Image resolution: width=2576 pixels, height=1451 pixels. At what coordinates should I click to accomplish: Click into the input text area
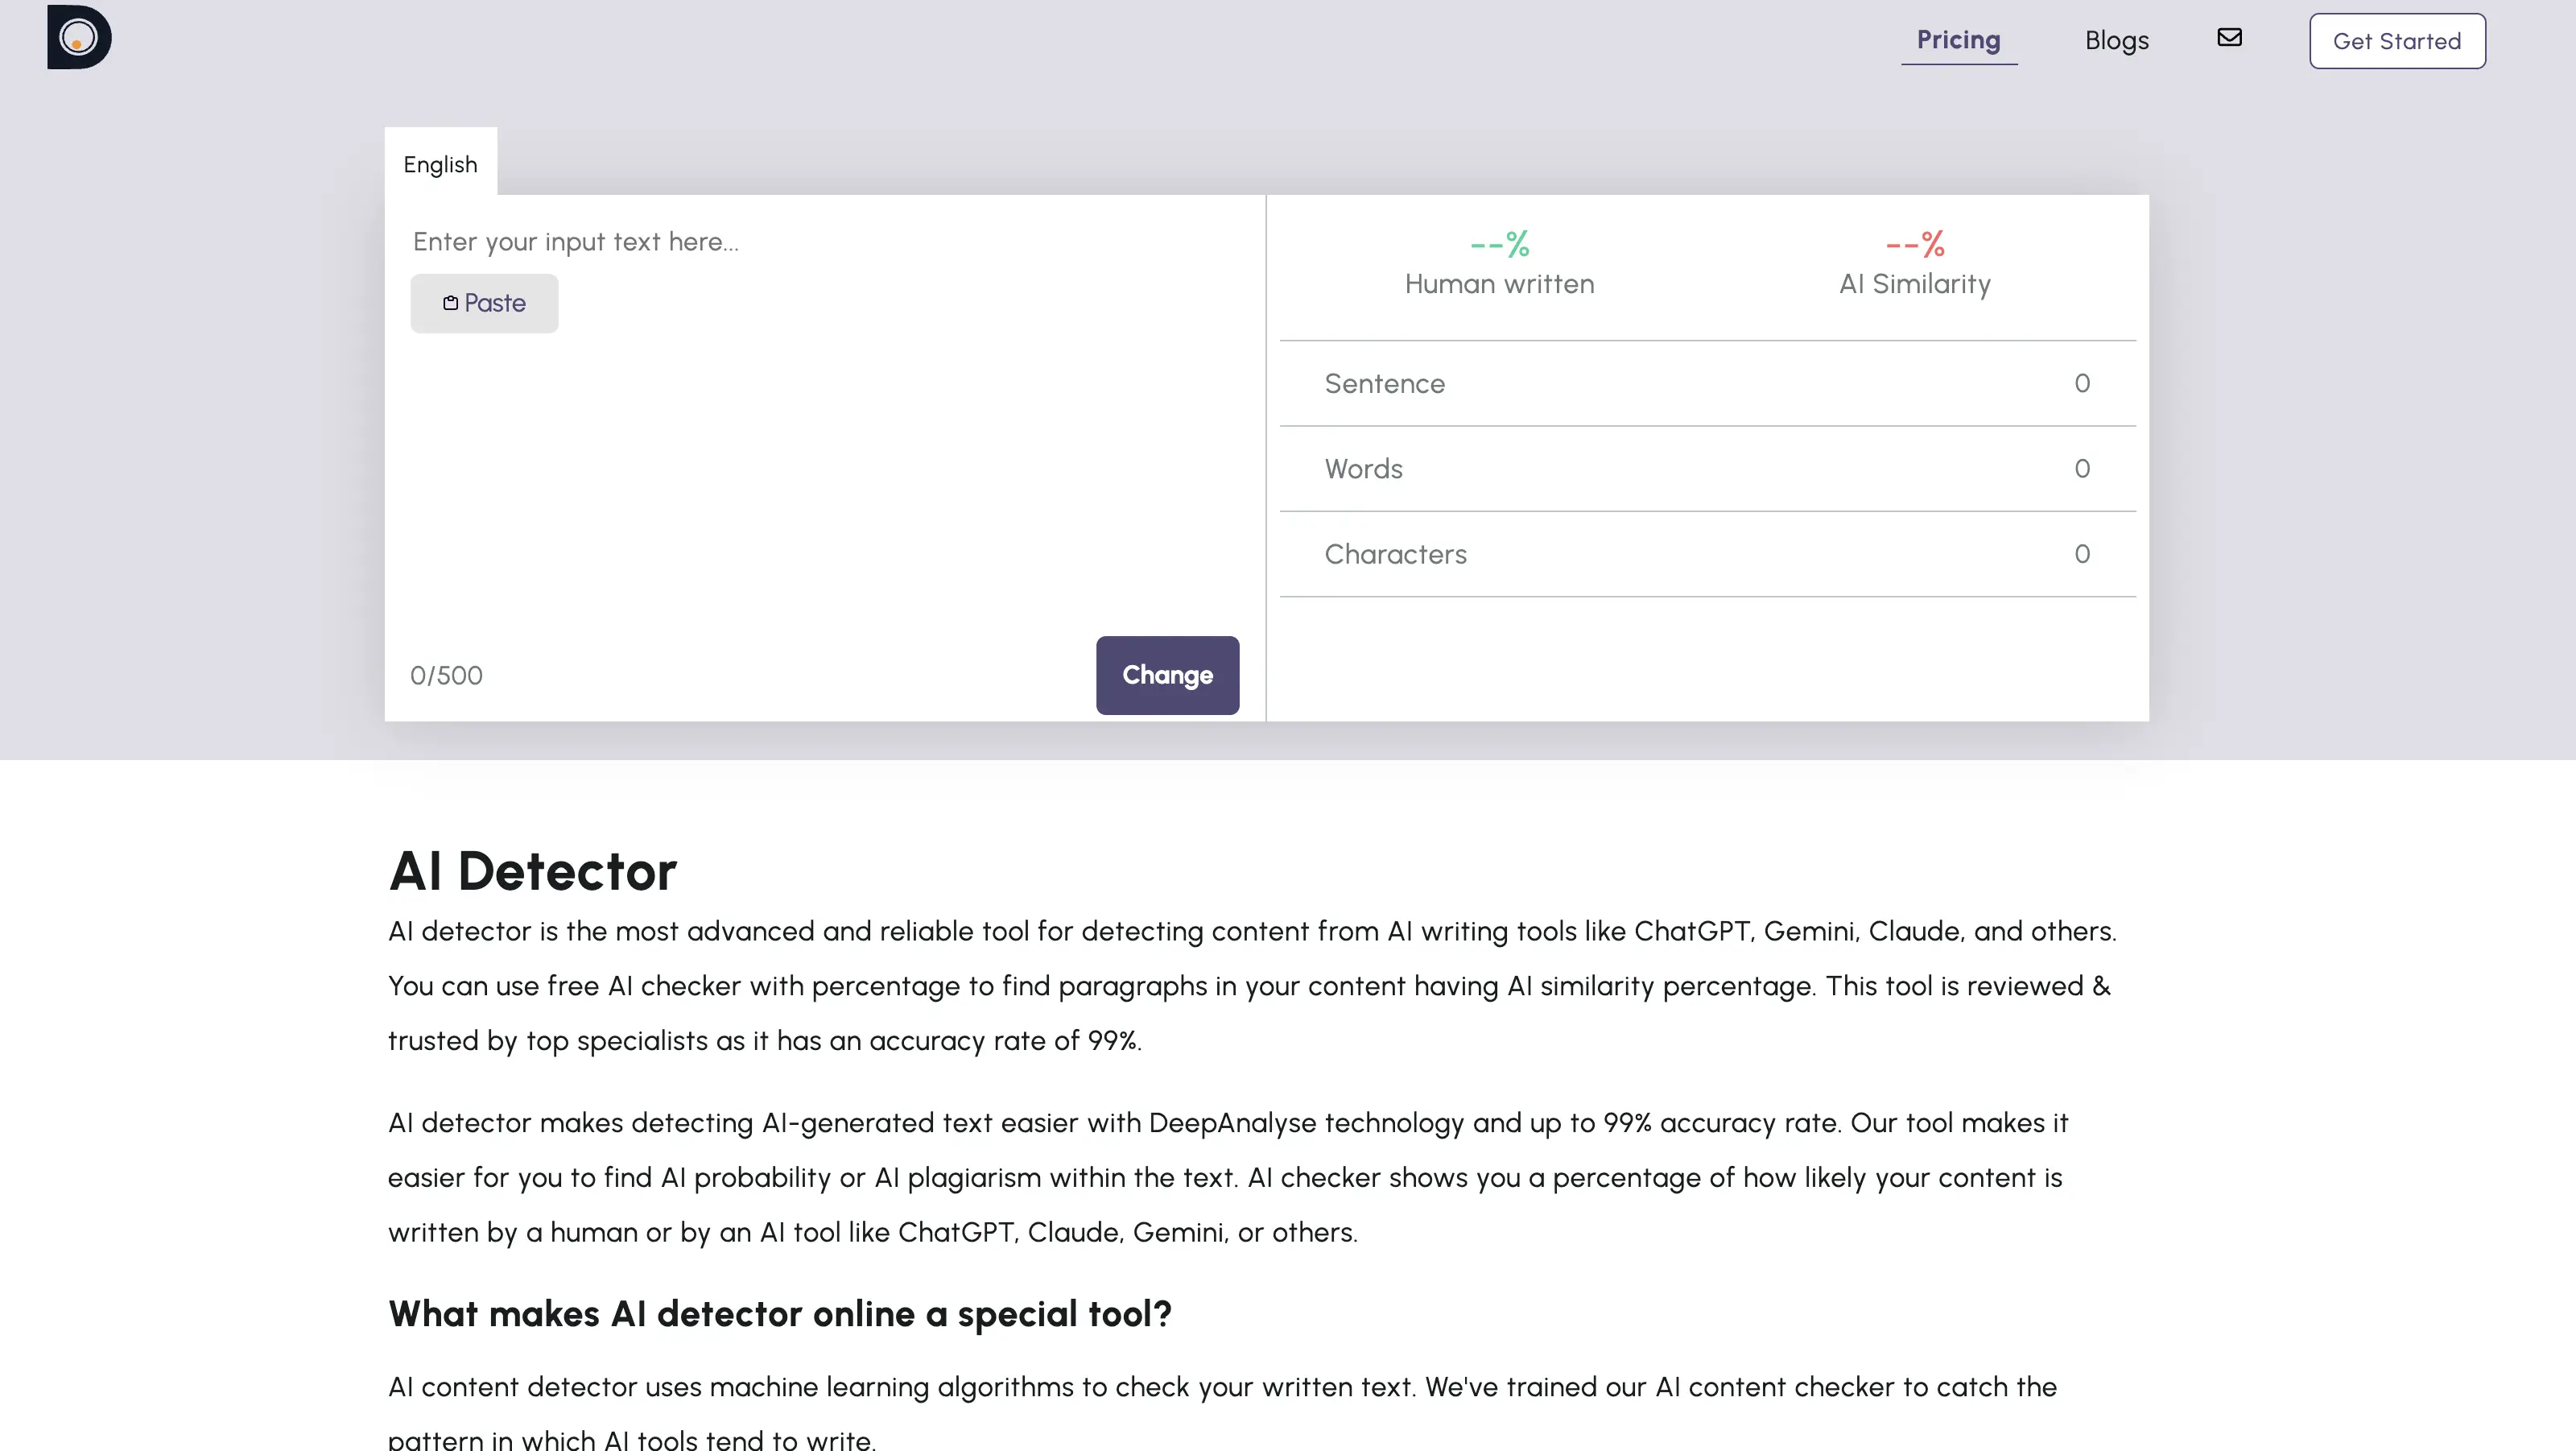coord(824,450)
